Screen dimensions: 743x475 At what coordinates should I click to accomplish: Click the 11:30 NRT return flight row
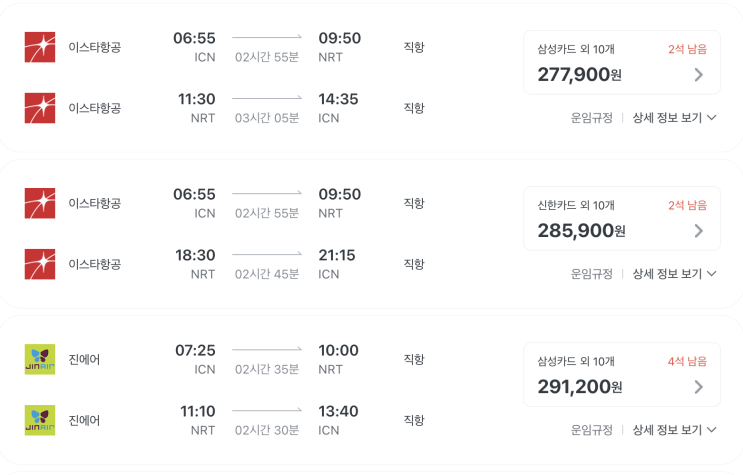[x=266, y=108]
